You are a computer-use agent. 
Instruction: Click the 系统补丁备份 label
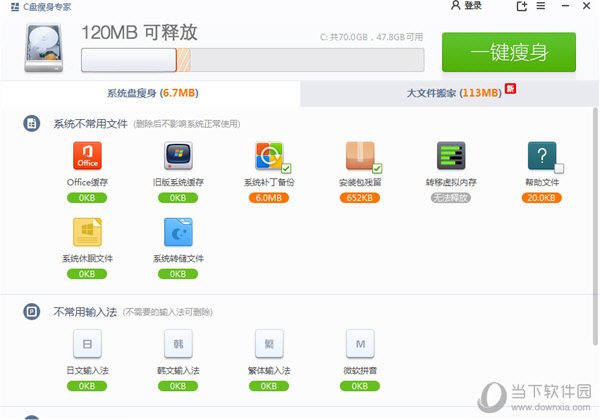coord(269,182)
